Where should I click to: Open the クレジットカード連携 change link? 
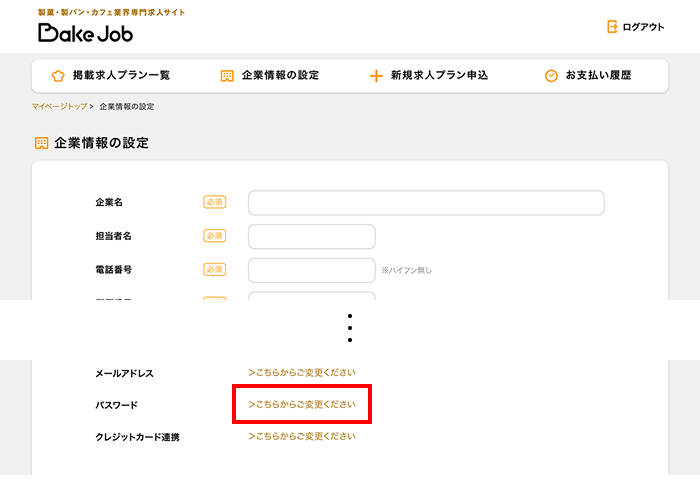(x=302, y=437)
